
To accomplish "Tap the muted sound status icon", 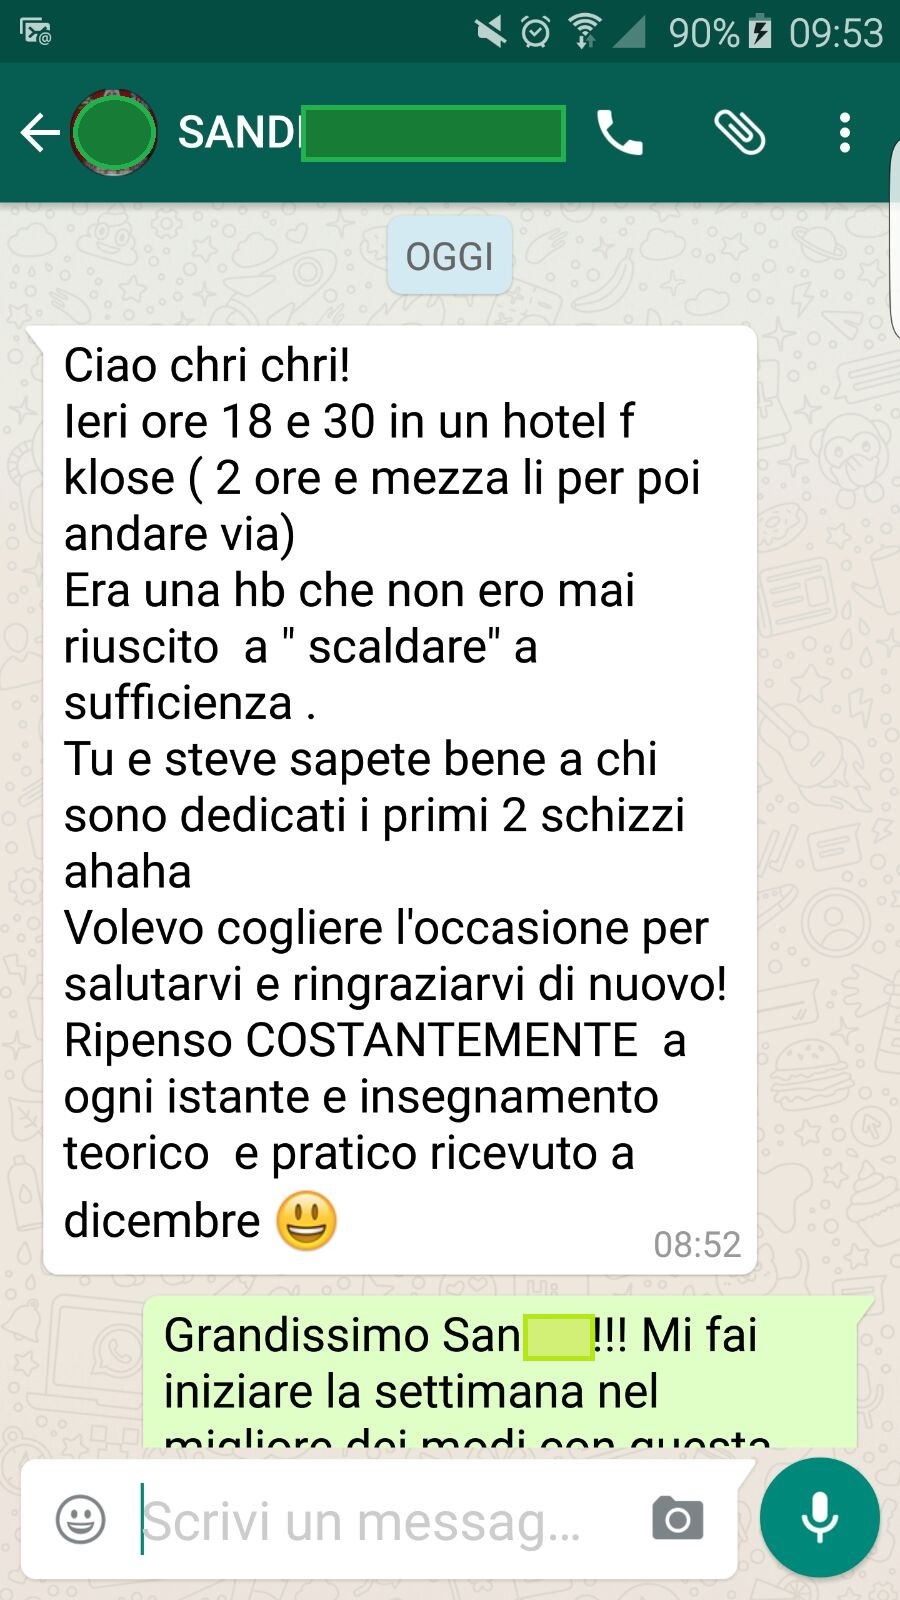I will 490,32.
